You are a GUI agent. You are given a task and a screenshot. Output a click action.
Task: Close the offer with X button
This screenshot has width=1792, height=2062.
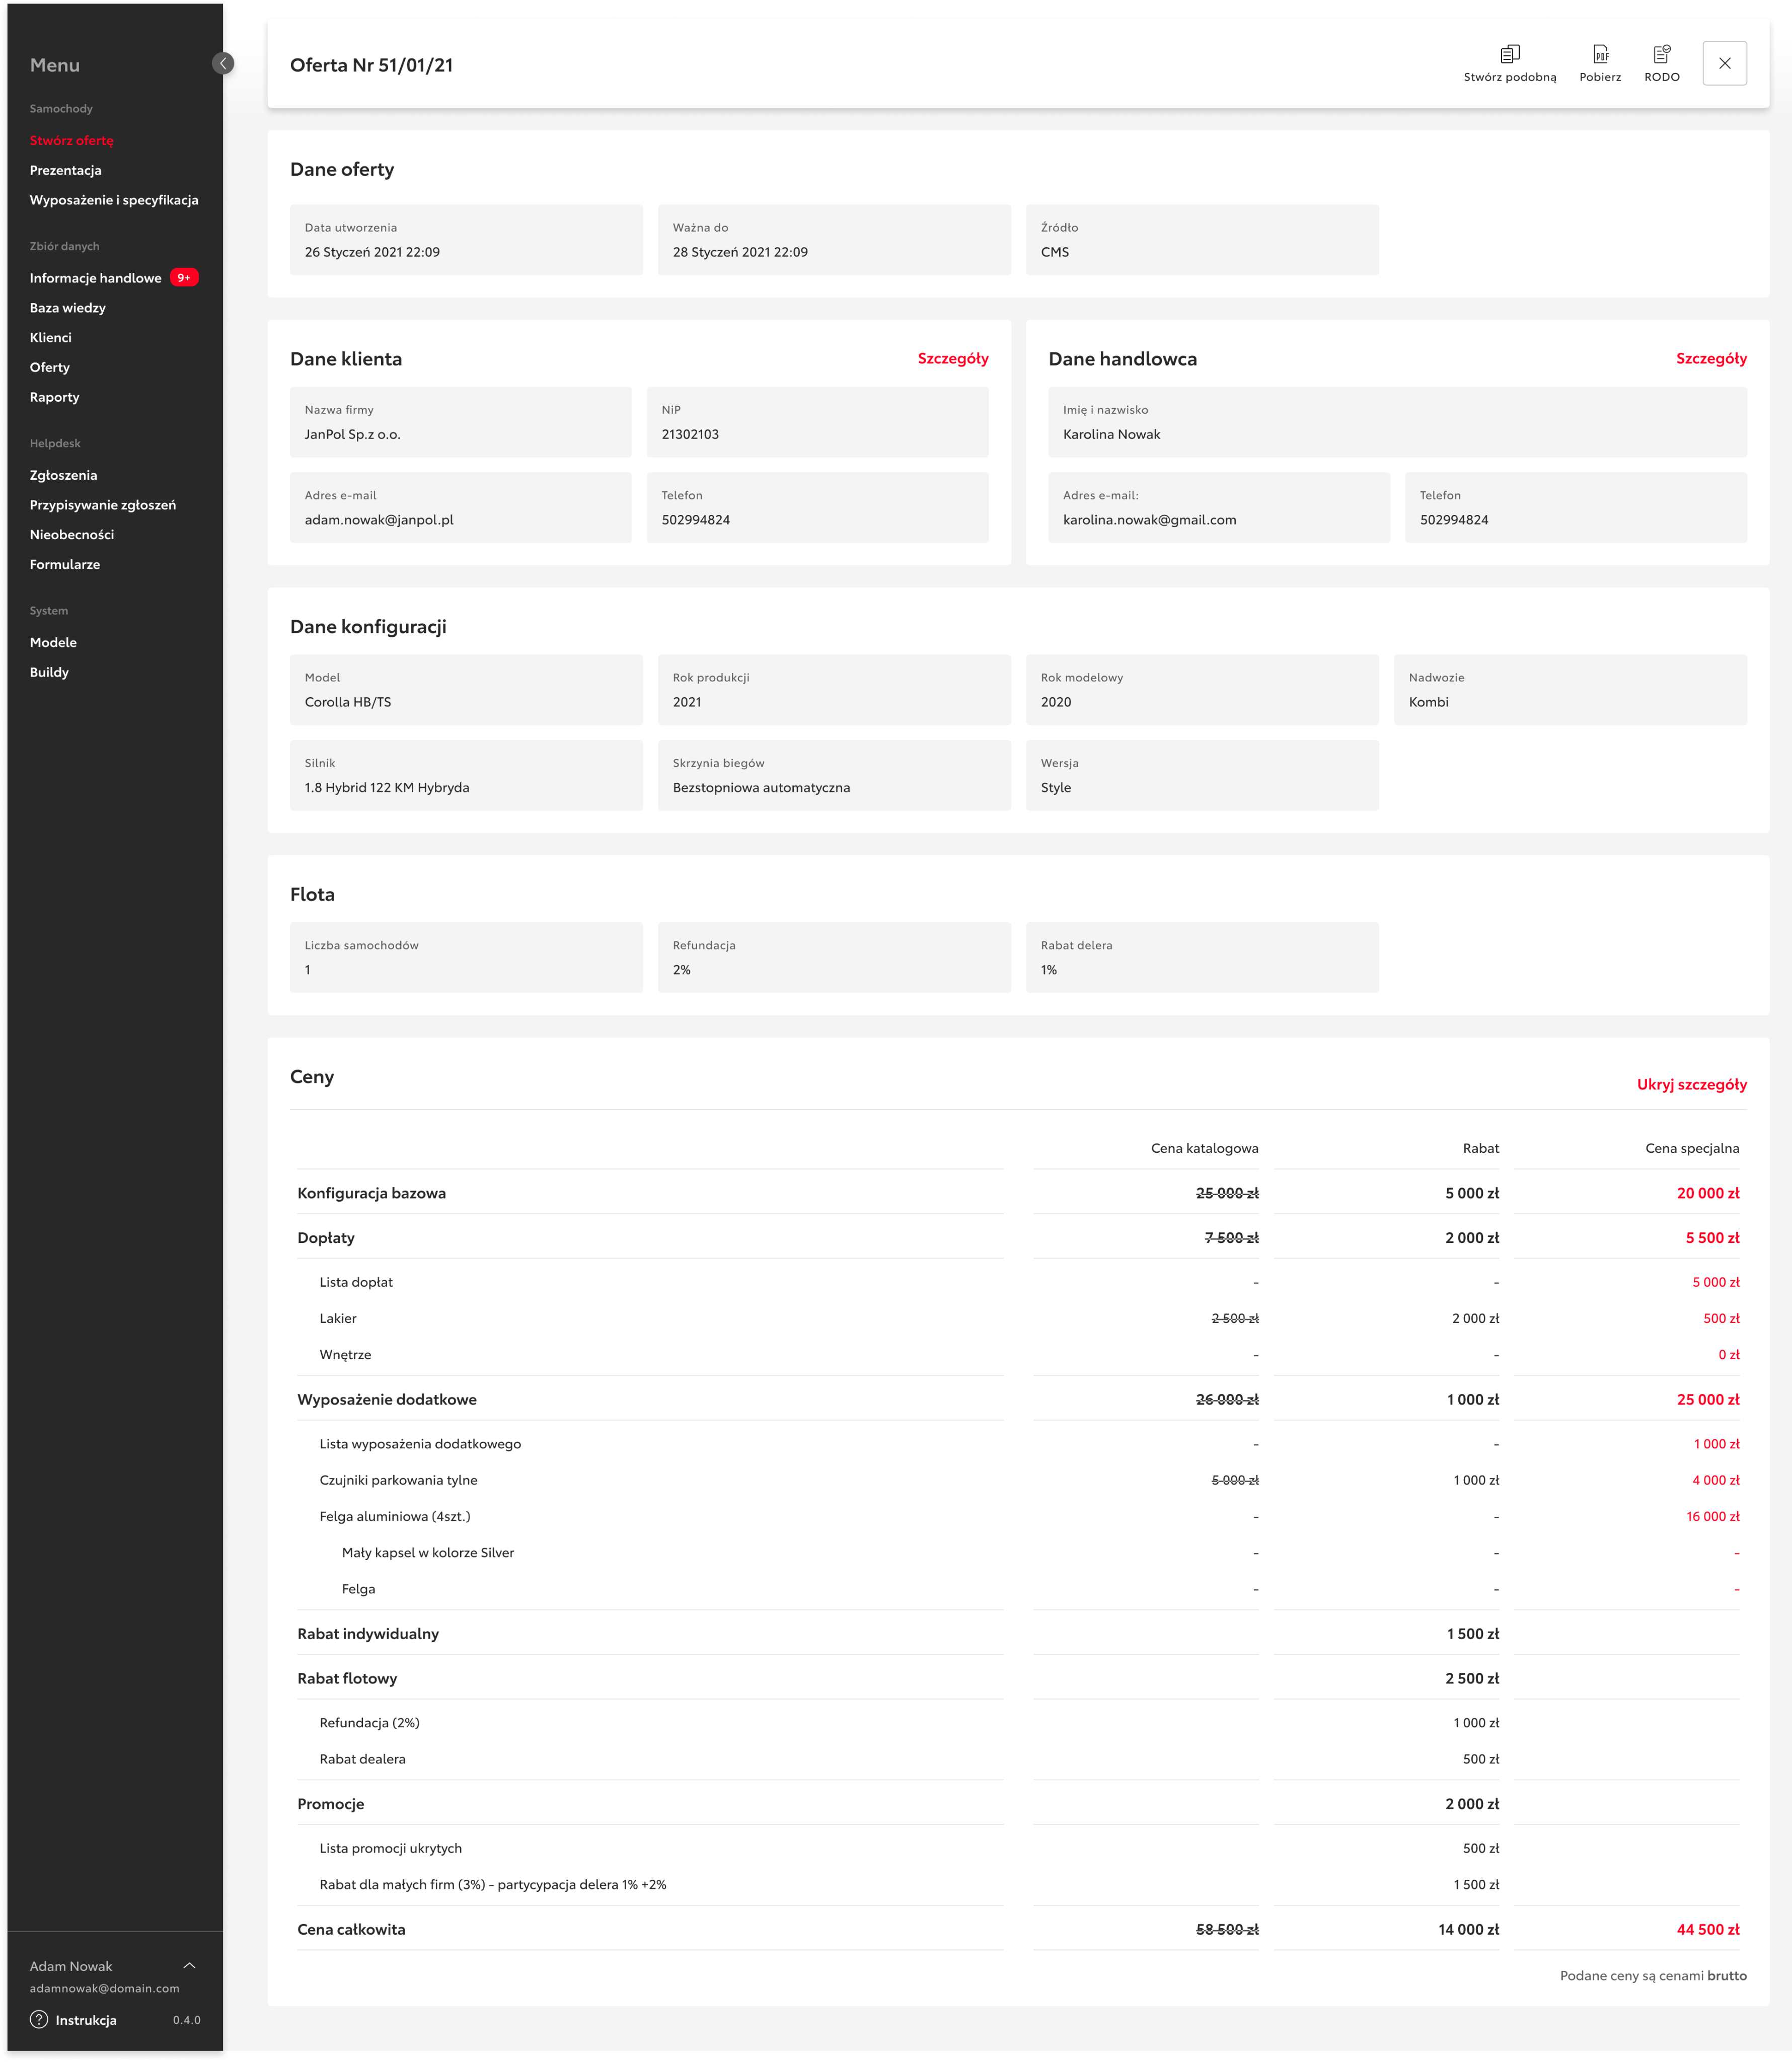(1724, 63)
